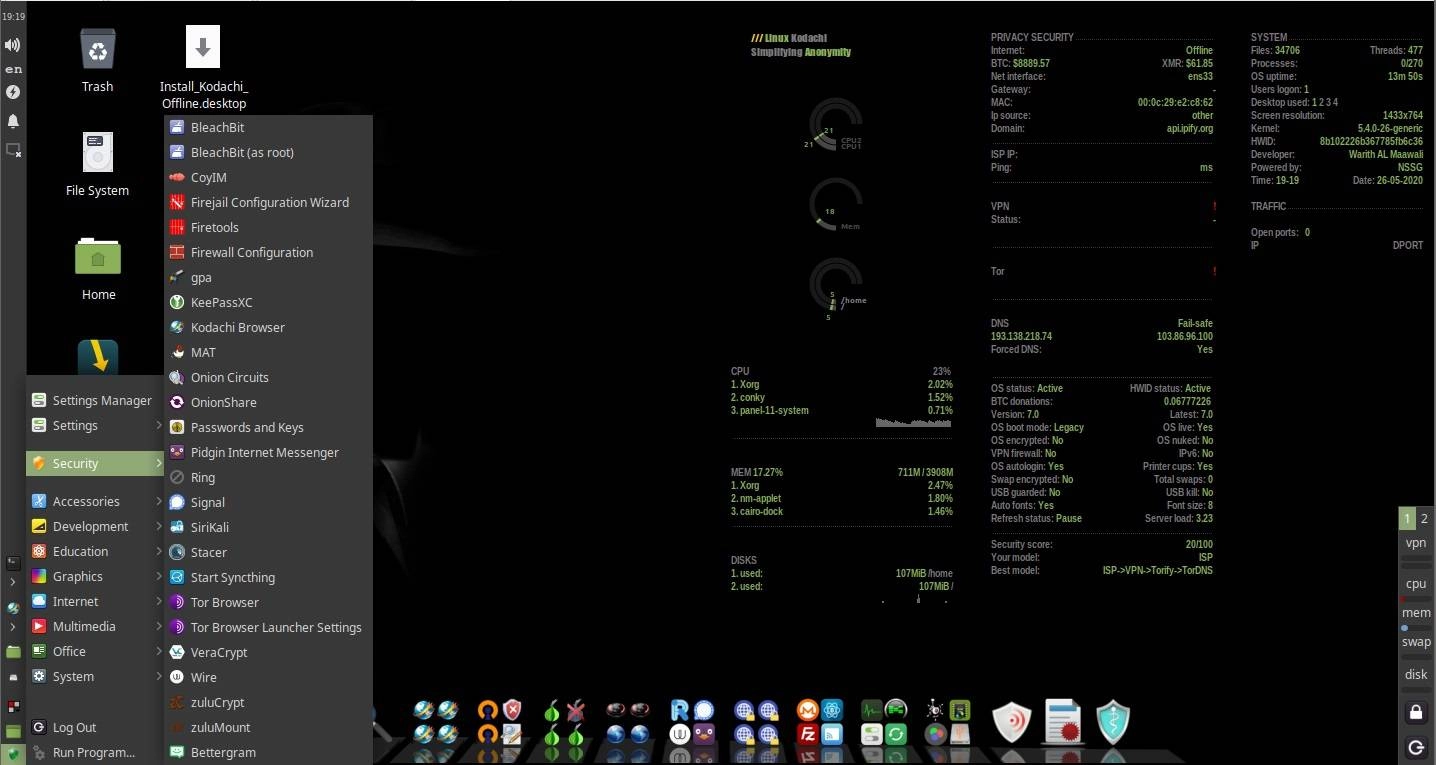
Task: Click the 'en' keyboard layout indicator
Action: tap(13, 69)
